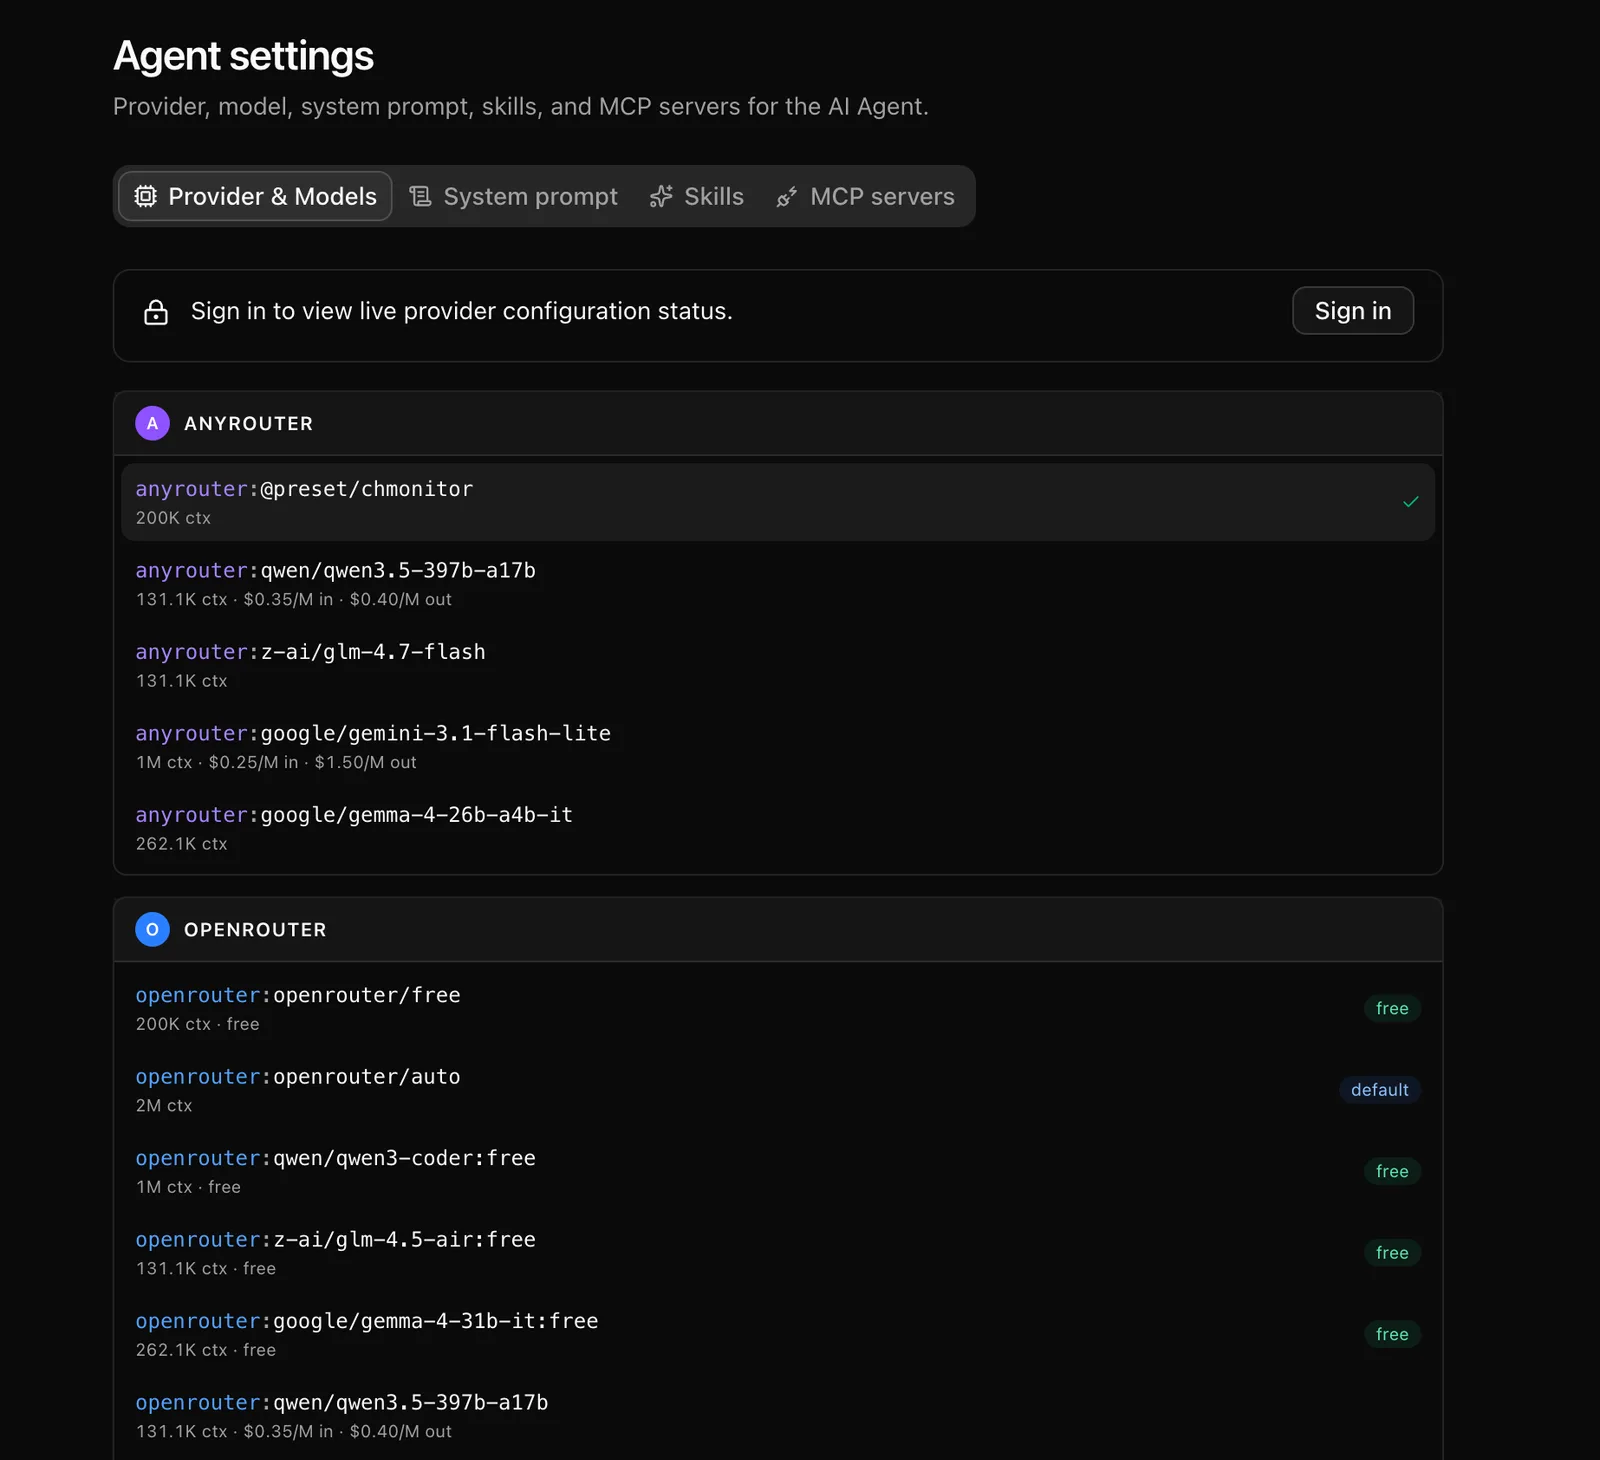This screenshot has width=1600, height=1460.
Task: Click "200K ctx" under chmonitor preset
Action: pyautogui.click(x=173, y=518)
